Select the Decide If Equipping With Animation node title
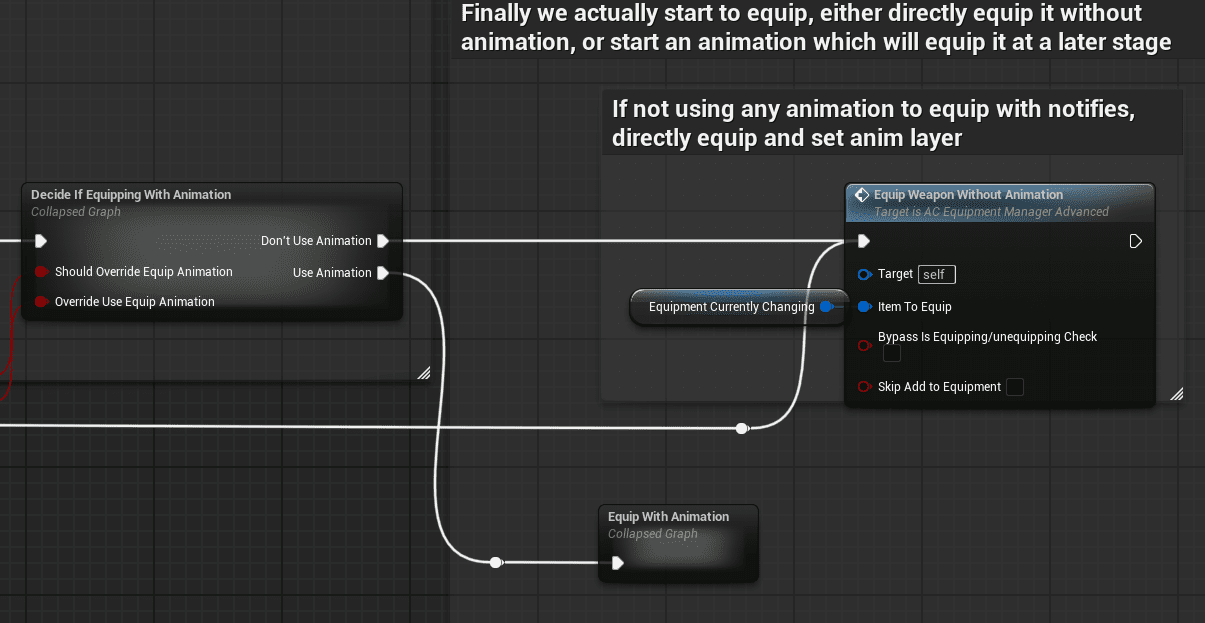Viewport: 1205px width, 623px height. click(131, 195)
